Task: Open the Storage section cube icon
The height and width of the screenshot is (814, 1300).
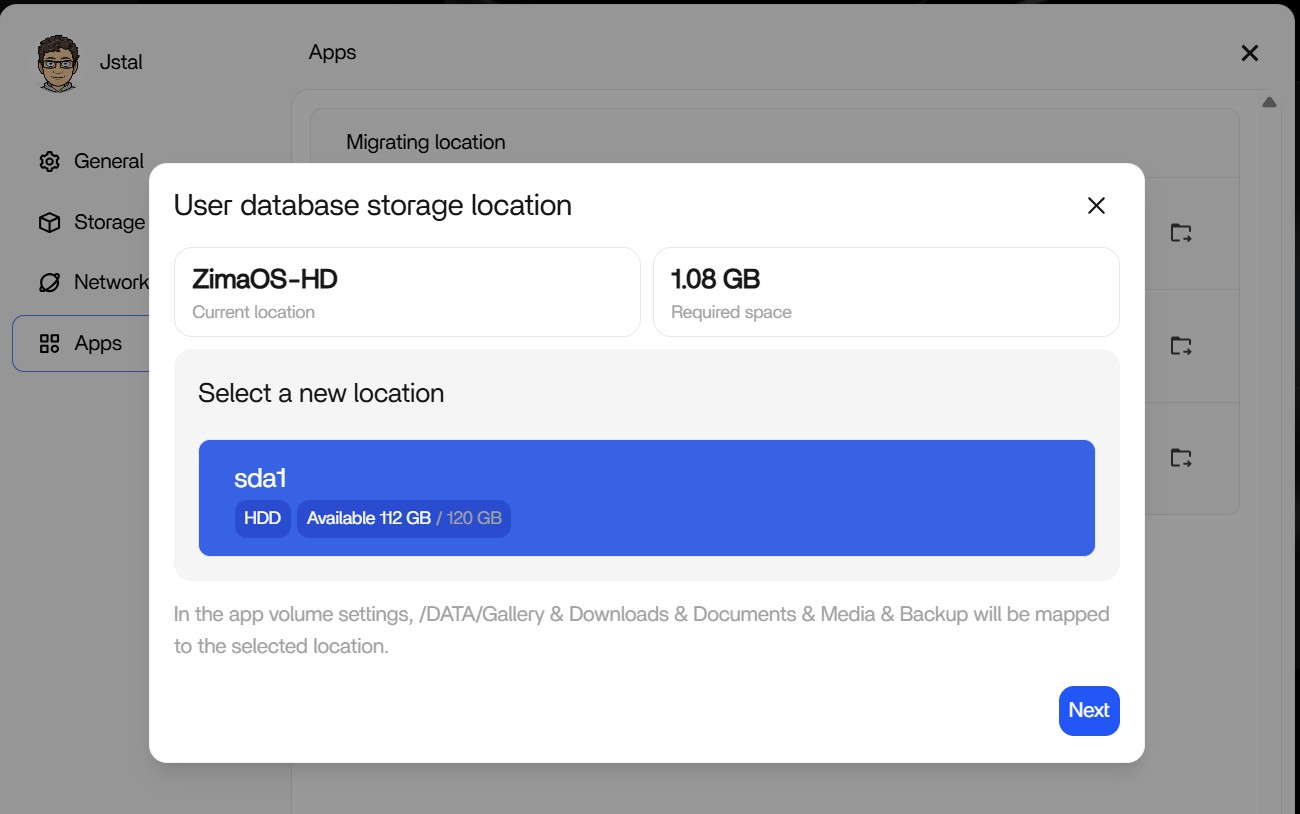Action: tap(49, 222)
